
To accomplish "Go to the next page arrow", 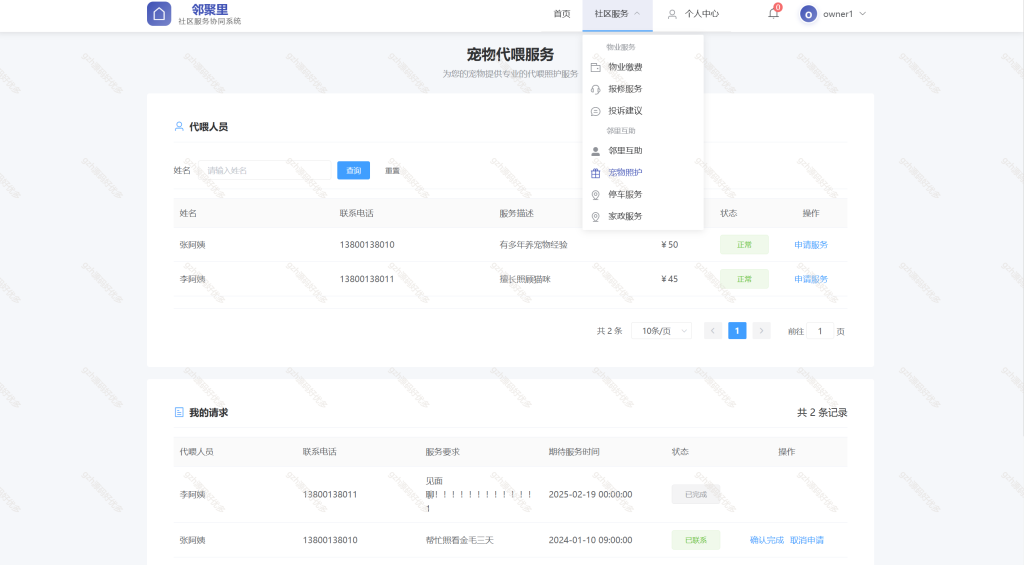I will (761, 331).
